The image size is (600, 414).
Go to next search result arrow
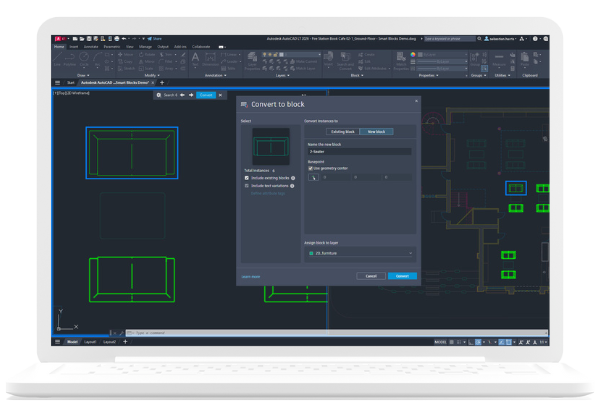click(191, 95)
